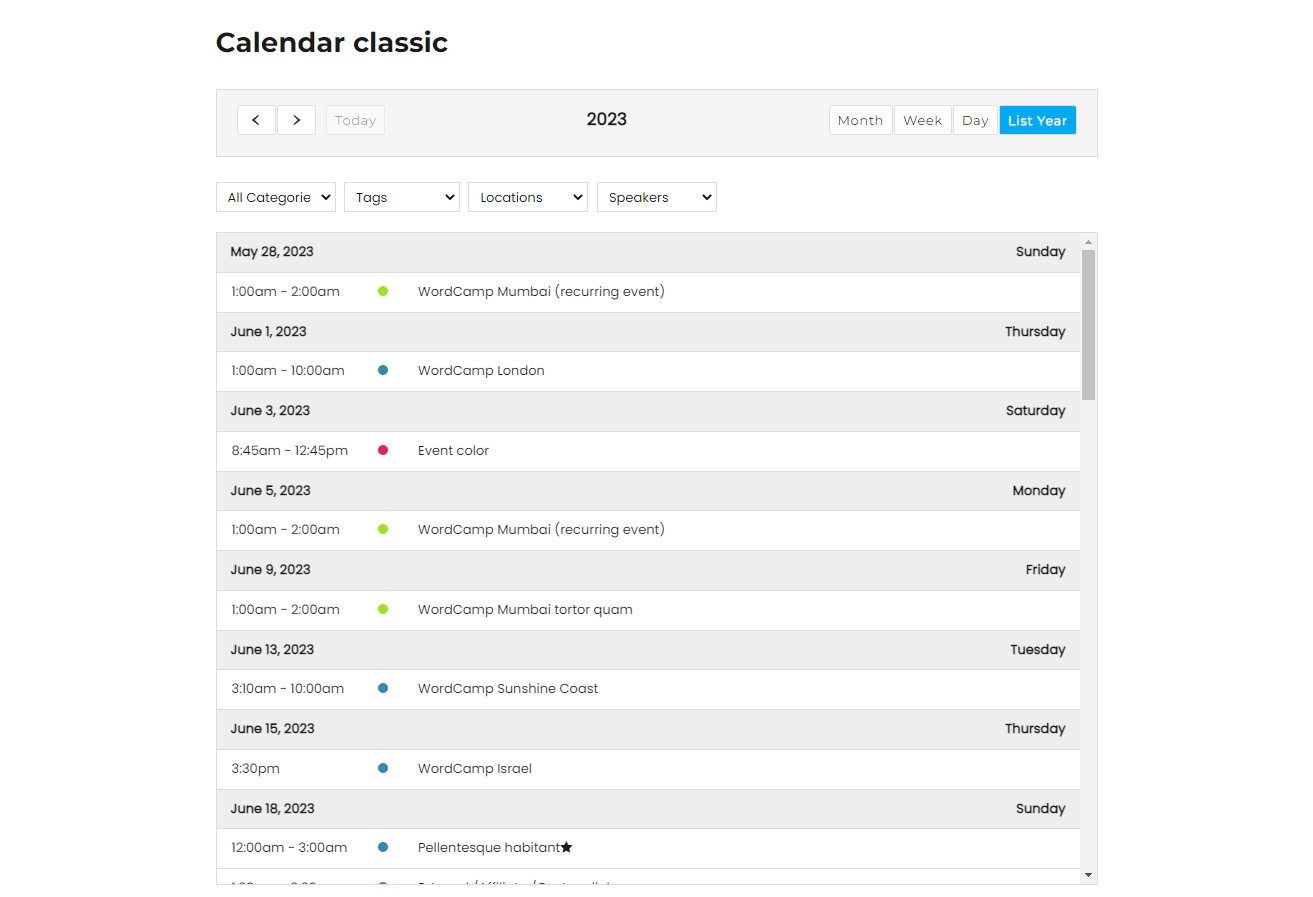Click the blue dot beside WordCamp Israel
Screen dimensions: 1313x897
[x=383, y=768]
